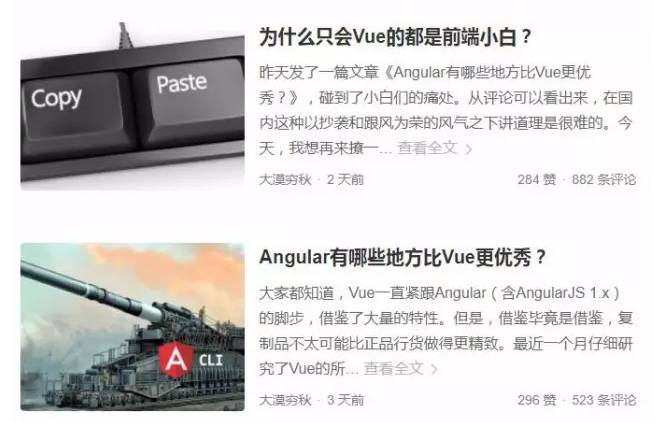Click the second article summary text
The image size is (655, 423).
pos(446,331)
